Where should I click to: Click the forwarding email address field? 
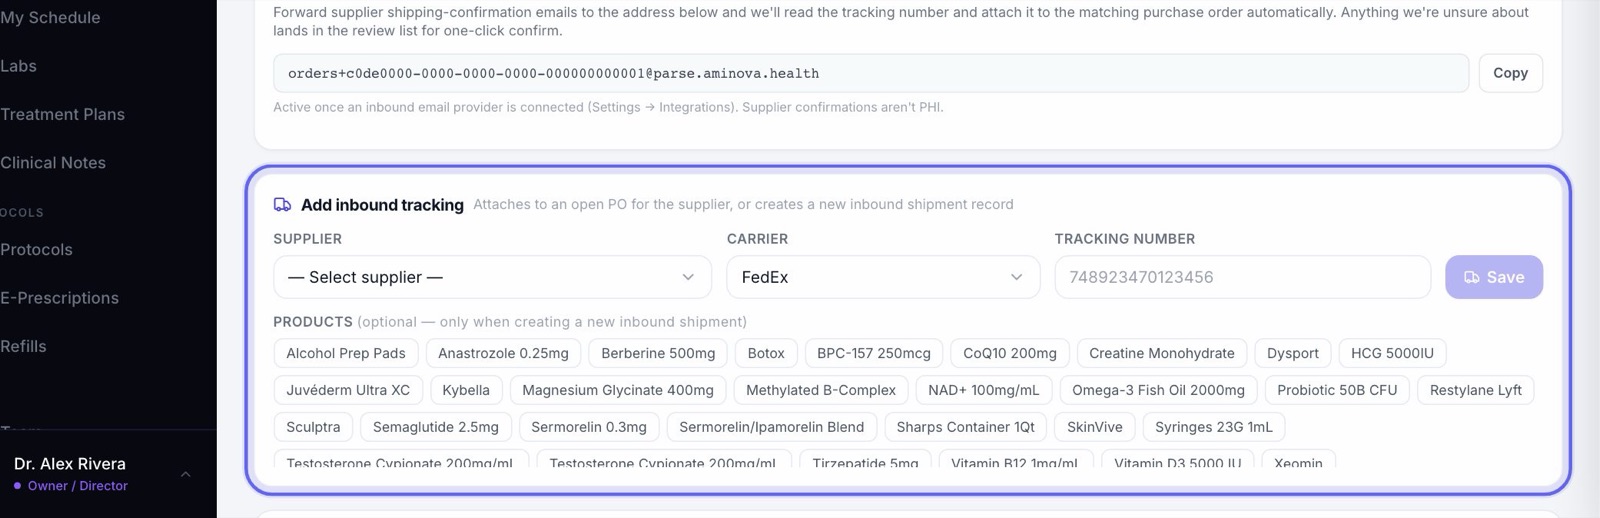click(x=871, y=73)
